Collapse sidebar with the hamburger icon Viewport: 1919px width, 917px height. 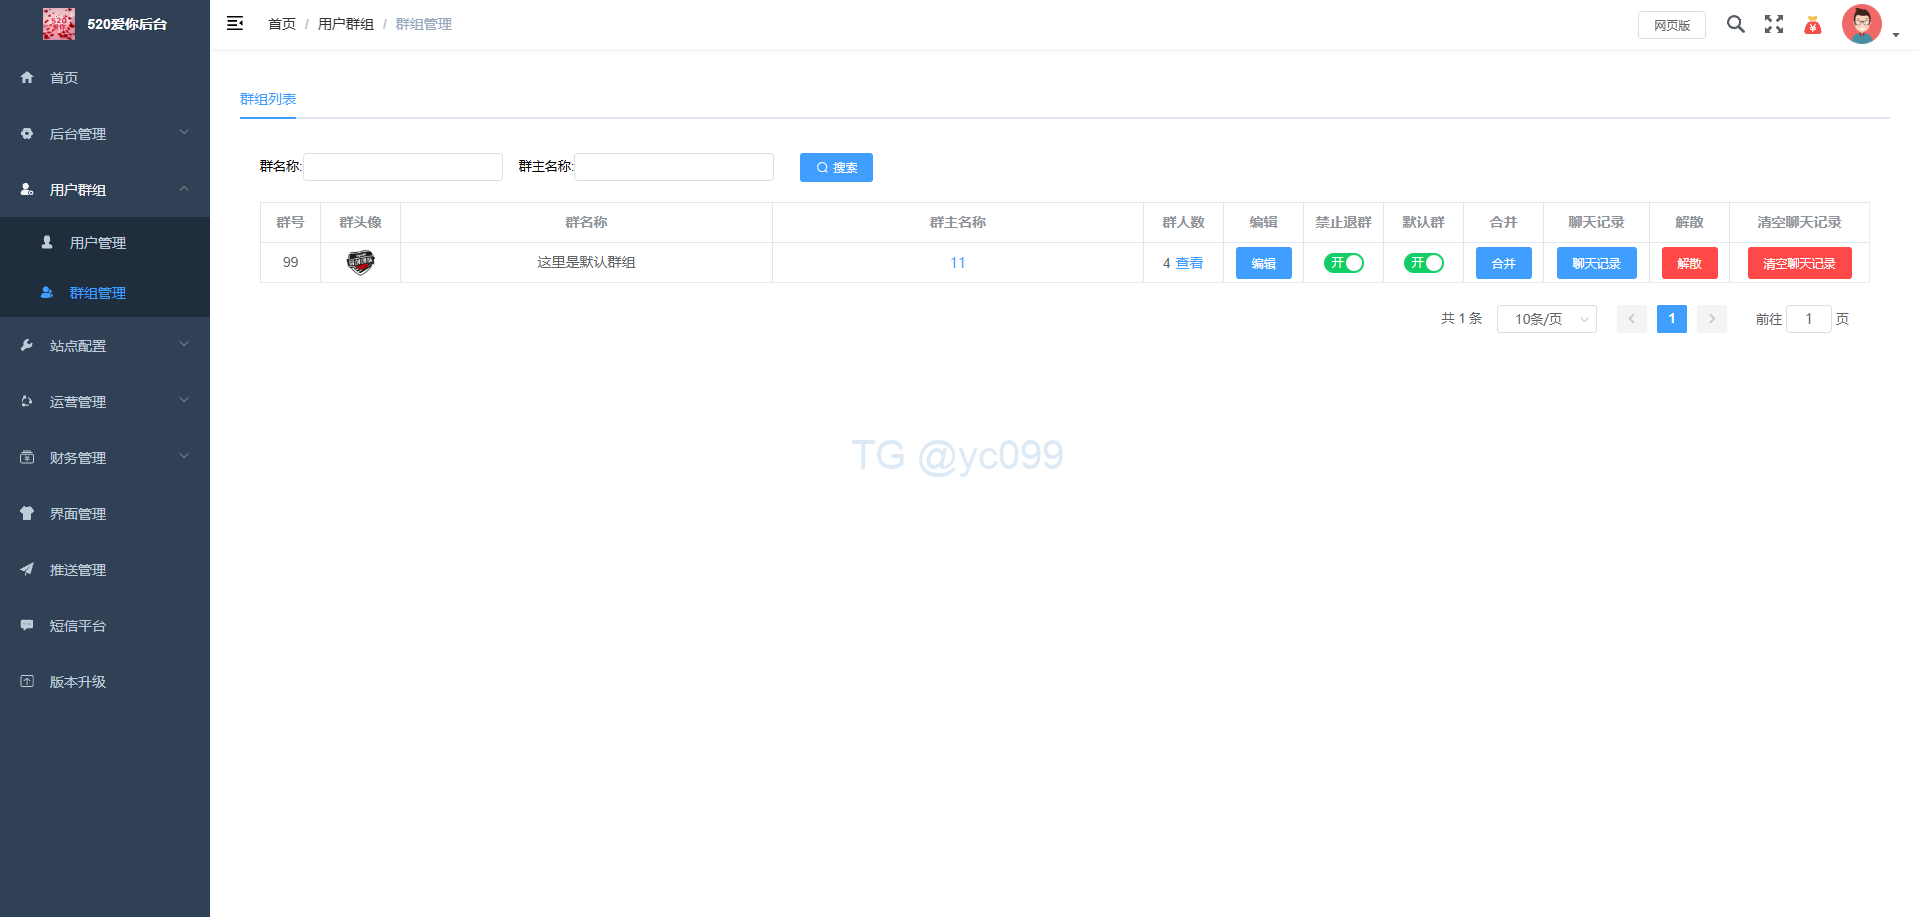point(235,23)
